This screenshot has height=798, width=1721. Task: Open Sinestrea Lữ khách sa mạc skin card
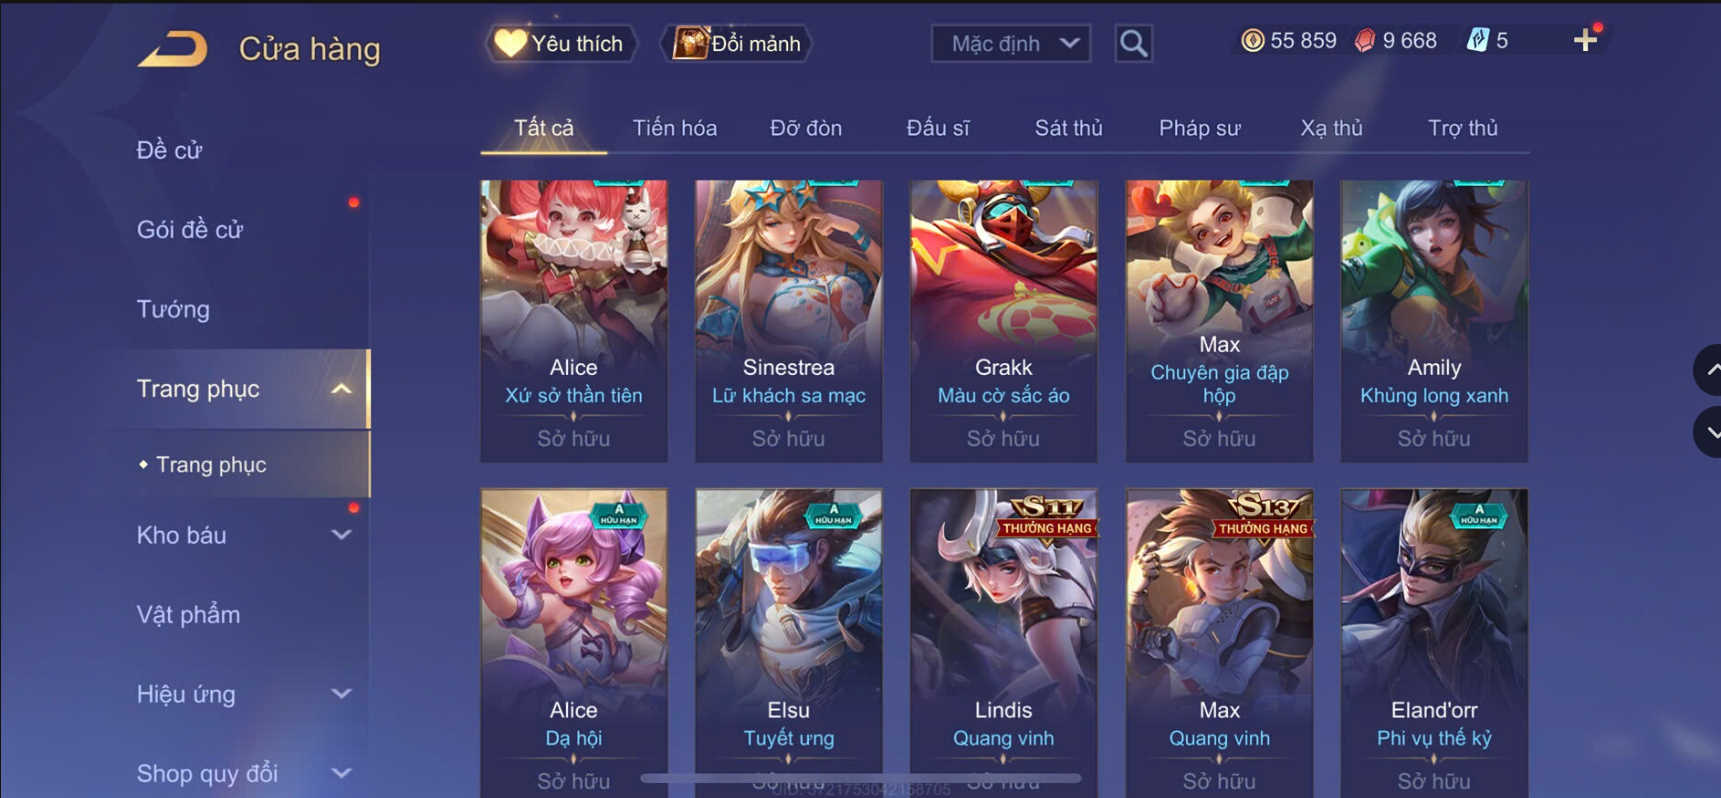point(788,321)
